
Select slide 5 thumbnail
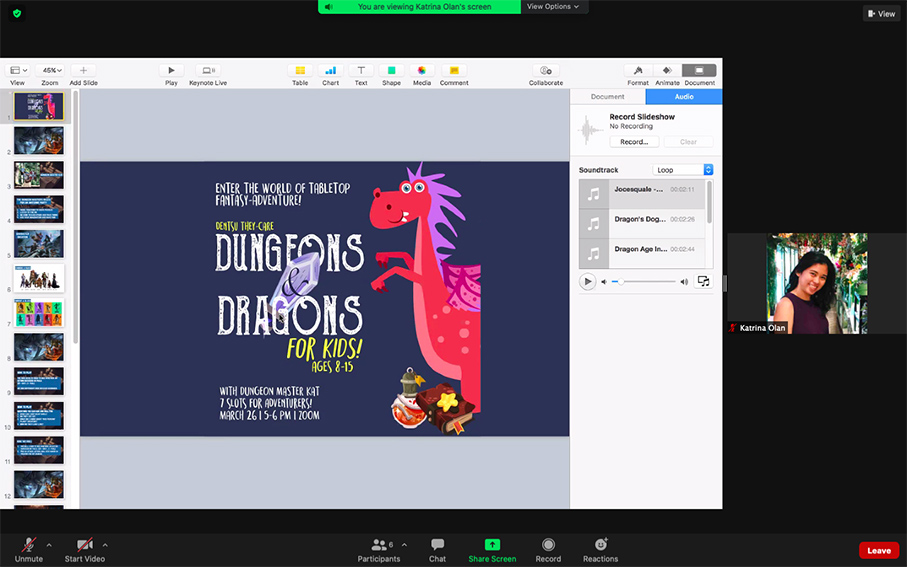click(39, 244)
